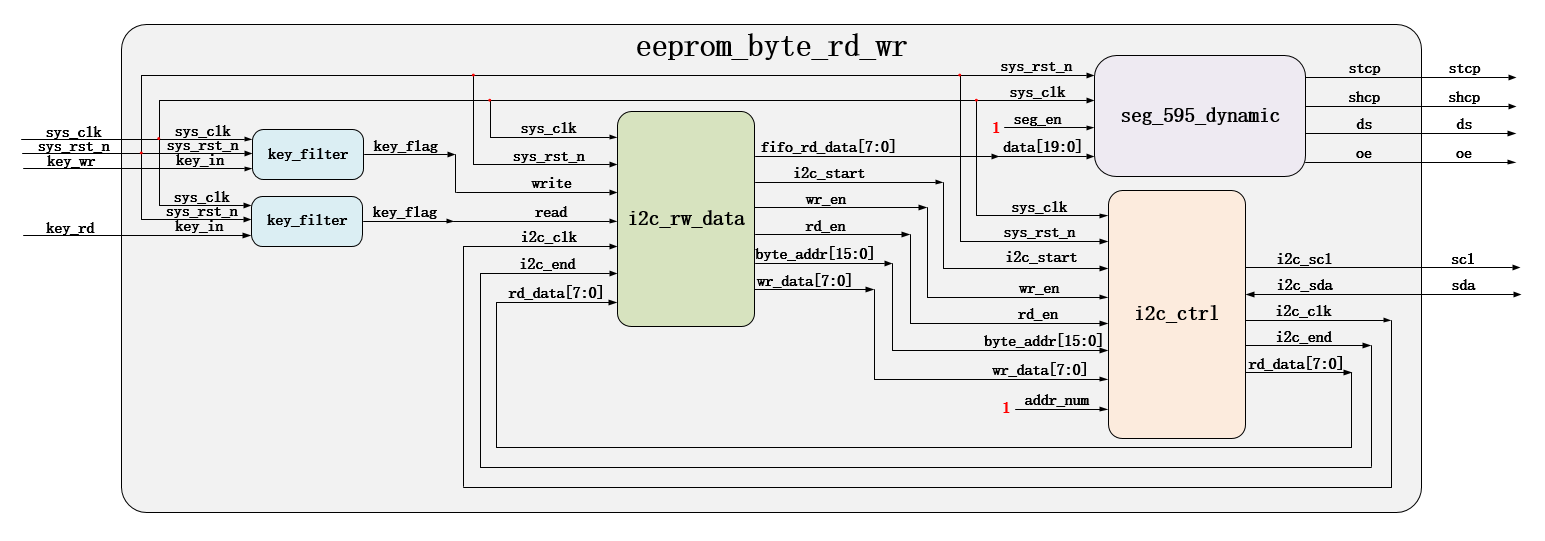Click key_flag label leading to read
This screenshot has height=541, width=1545.
405,213
